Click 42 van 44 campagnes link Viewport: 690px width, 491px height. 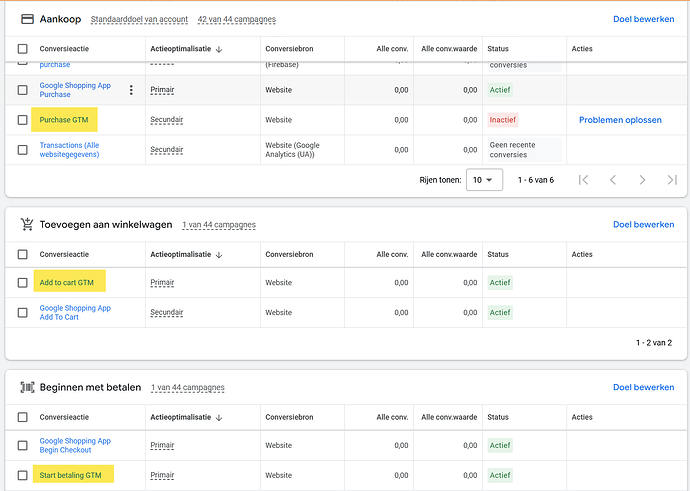(237, 19)
